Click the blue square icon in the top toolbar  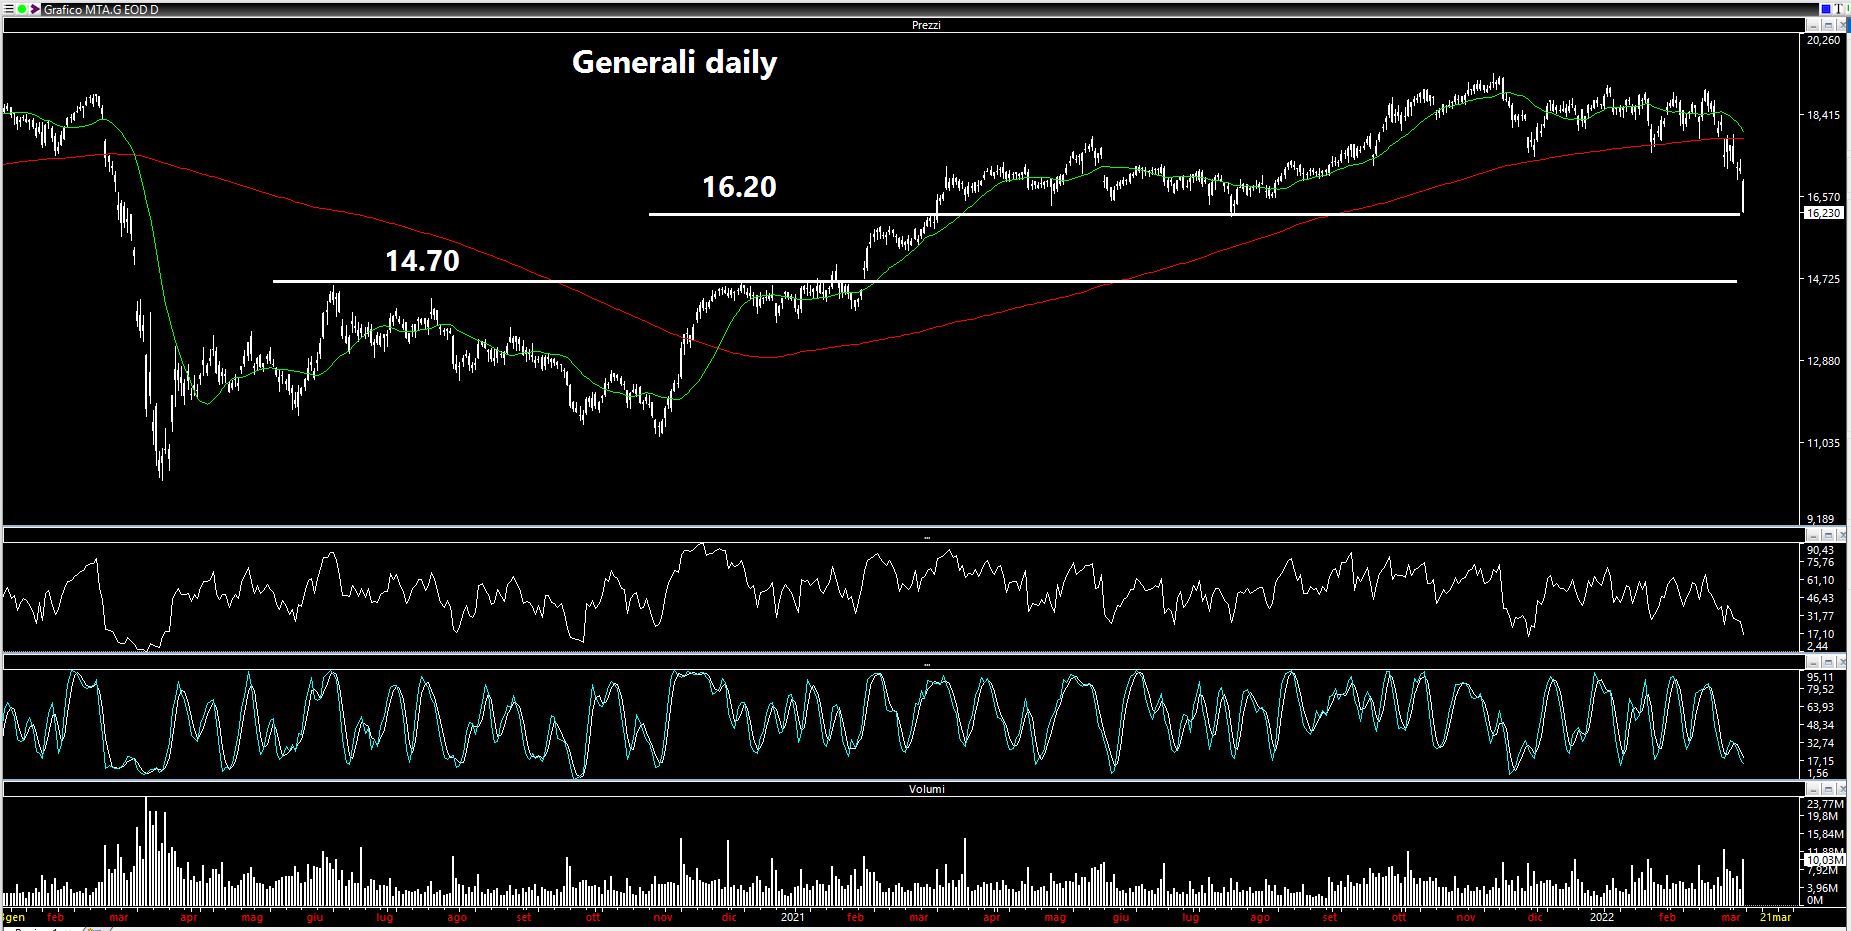(x=1825, y=9)
